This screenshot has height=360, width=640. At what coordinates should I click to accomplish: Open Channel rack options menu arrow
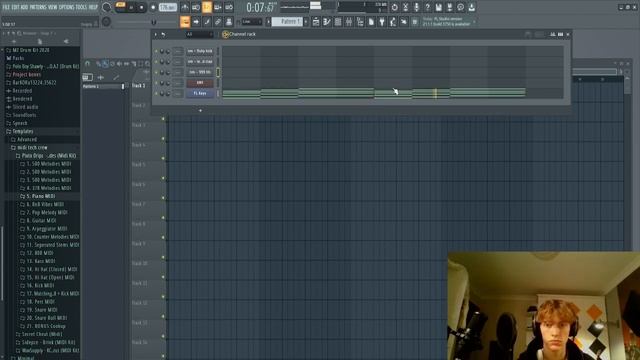[x=156, y=35]
